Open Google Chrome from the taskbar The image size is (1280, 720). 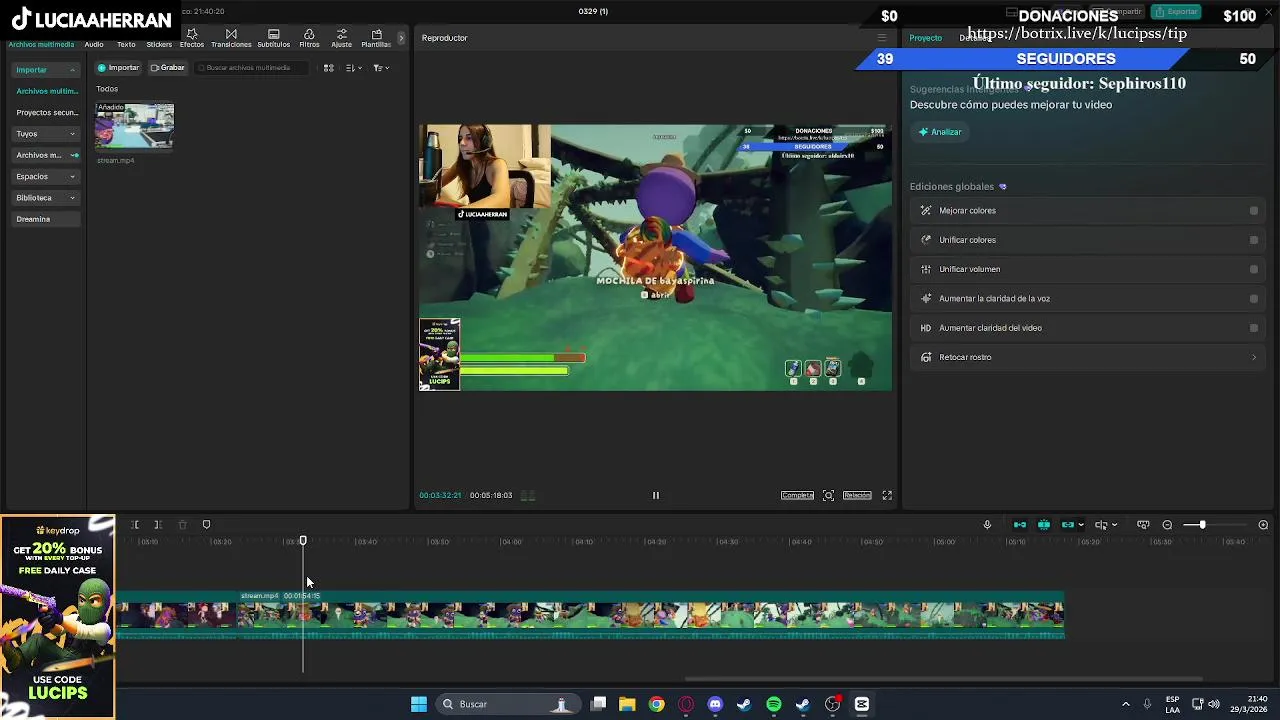coord(656,704)
